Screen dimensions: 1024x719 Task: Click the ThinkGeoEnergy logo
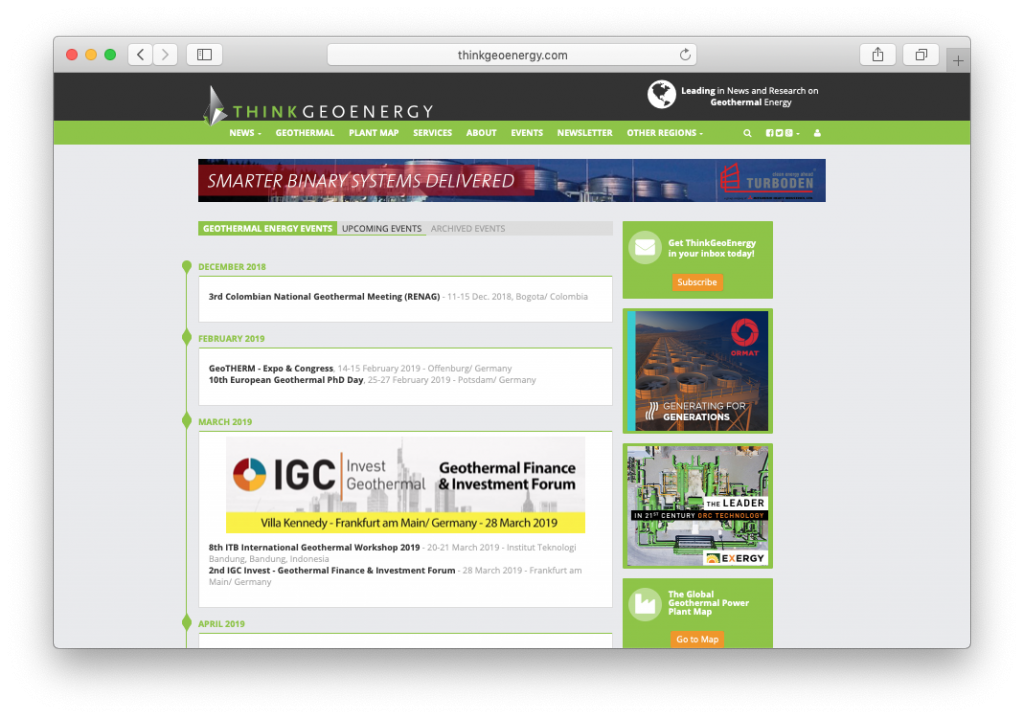[x=320, y=107]
